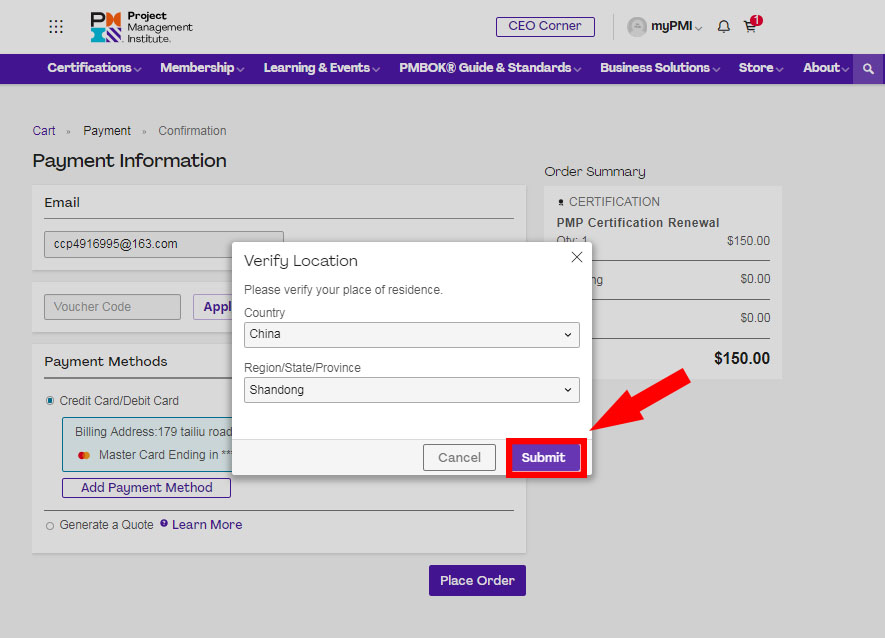Open the search magnifier

click(x=868, y=69)
